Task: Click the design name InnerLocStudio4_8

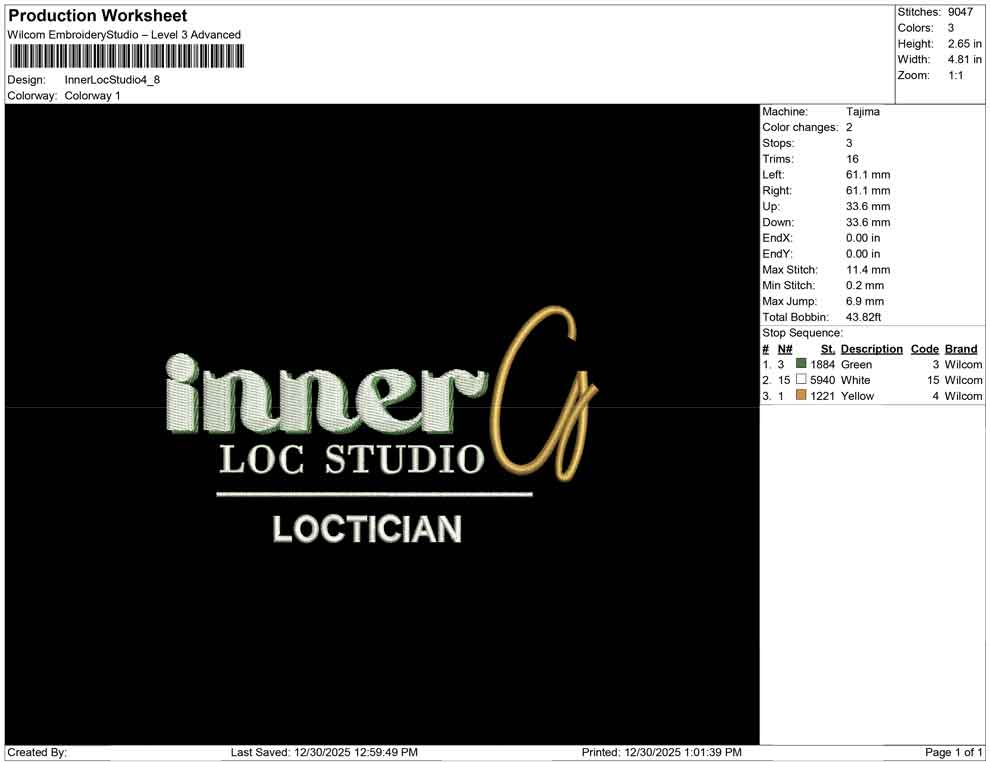Action: [x=110, y=81]
